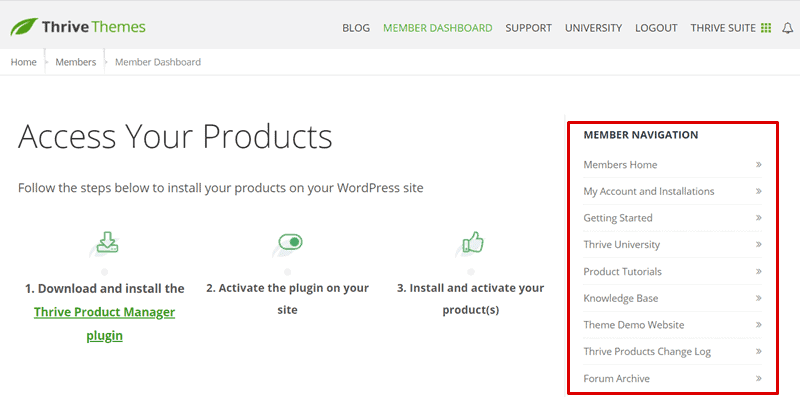The image size is (800, 397).
Task: Click the activate plugin toggle icon
Action: 290,241
